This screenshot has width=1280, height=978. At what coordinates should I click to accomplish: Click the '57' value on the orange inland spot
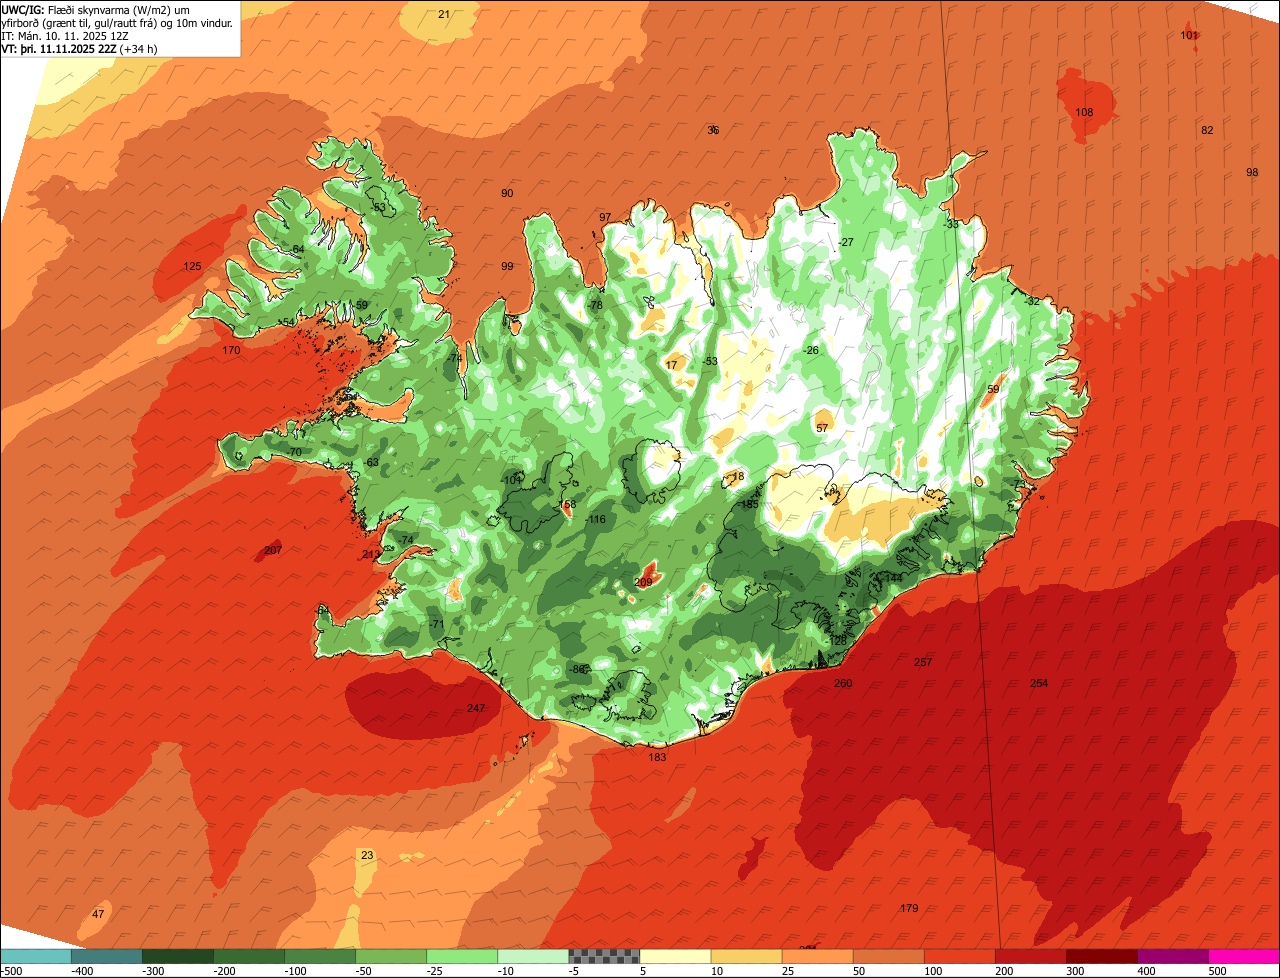tap(822, 427)
